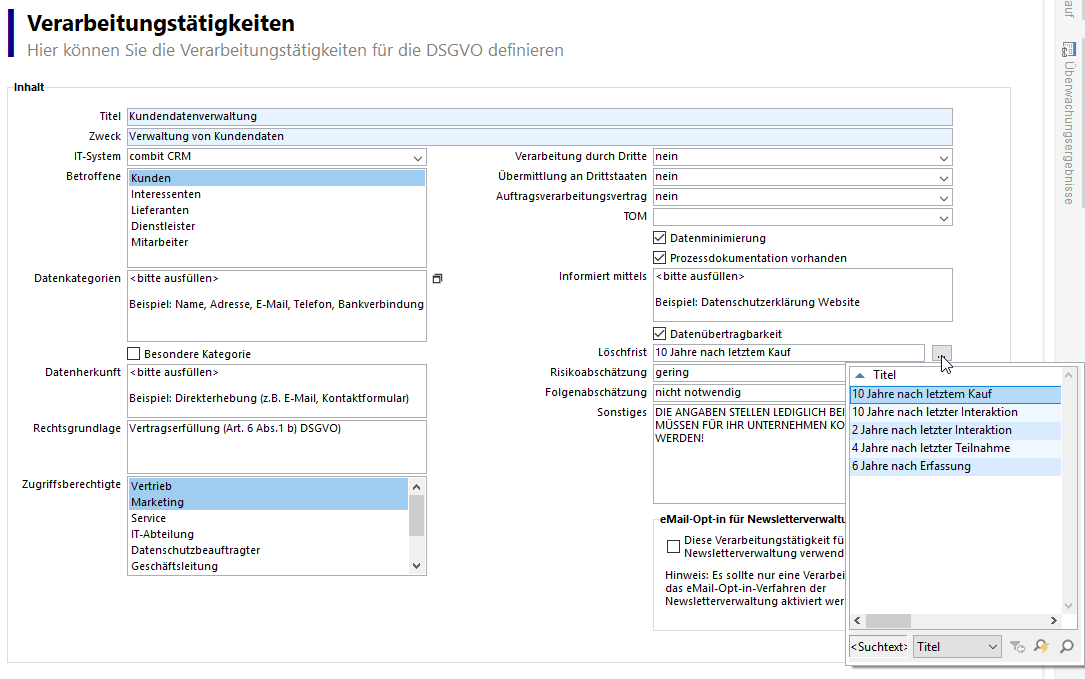Click the Titel column sort arrow
Image resolution: width=1085 pixels, height=679 pixels.
(x=859, y=375)
